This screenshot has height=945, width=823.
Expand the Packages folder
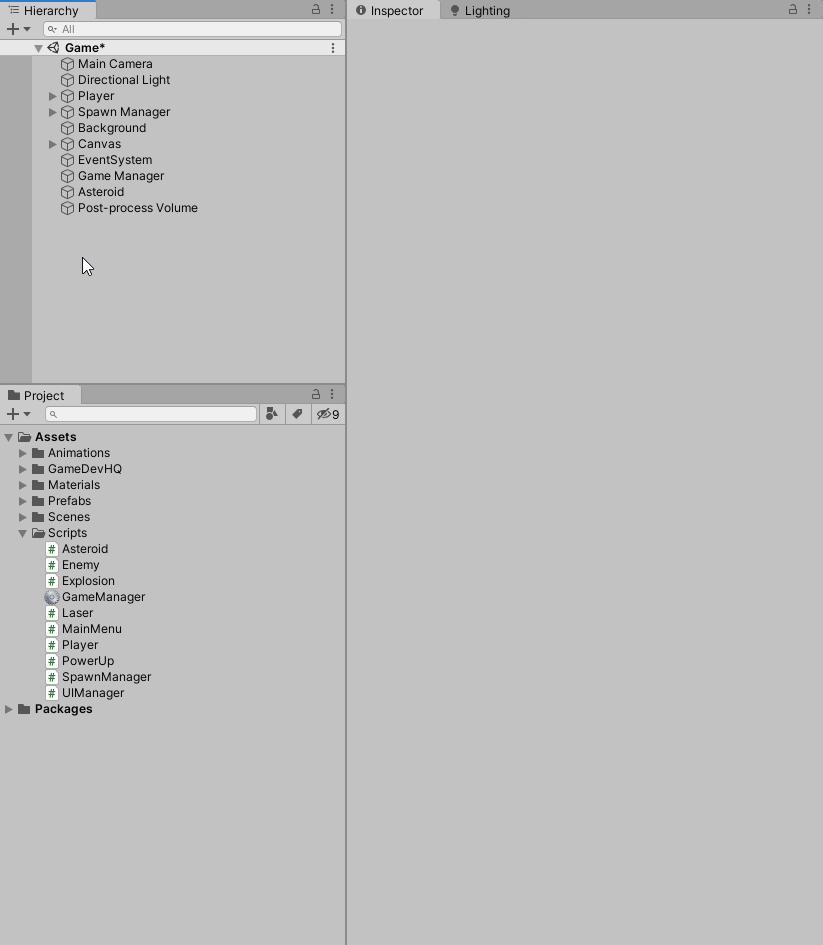[8, 709]
